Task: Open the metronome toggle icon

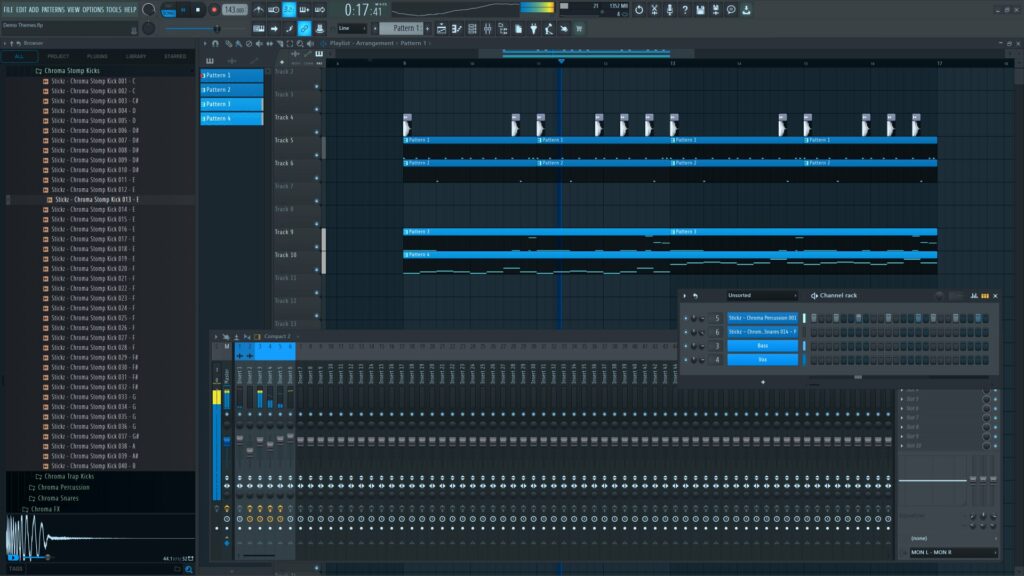Action: click(x=259, y=10)
